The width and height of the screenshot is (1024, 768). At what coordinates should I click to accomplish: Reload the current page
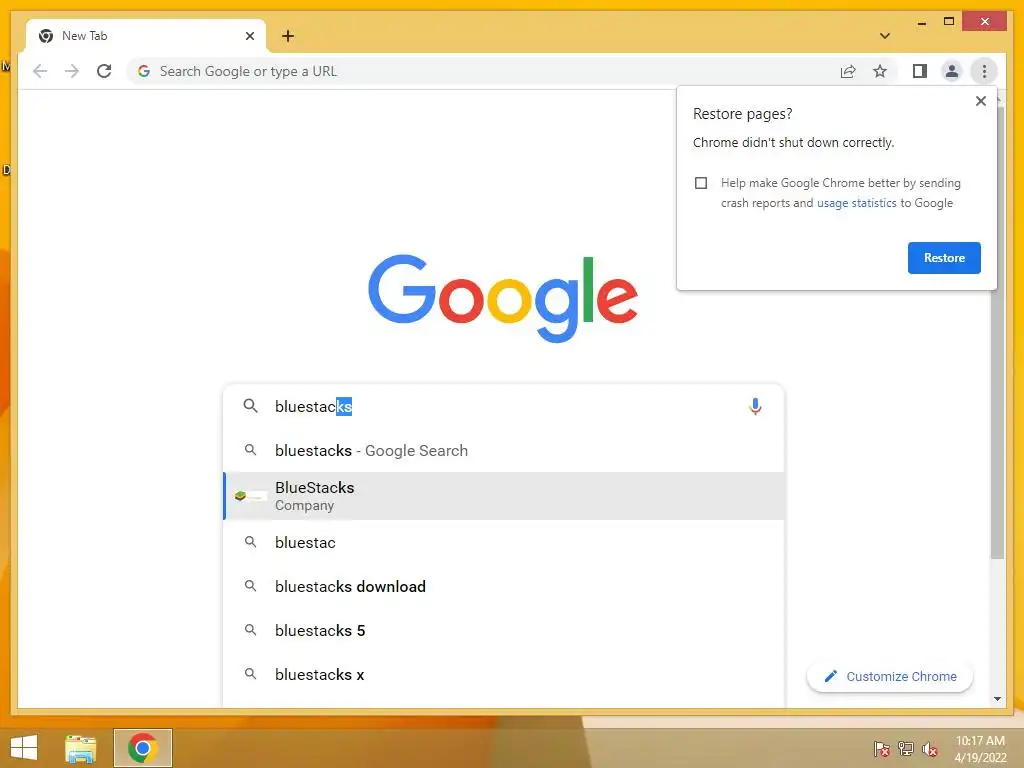point(104,71)
